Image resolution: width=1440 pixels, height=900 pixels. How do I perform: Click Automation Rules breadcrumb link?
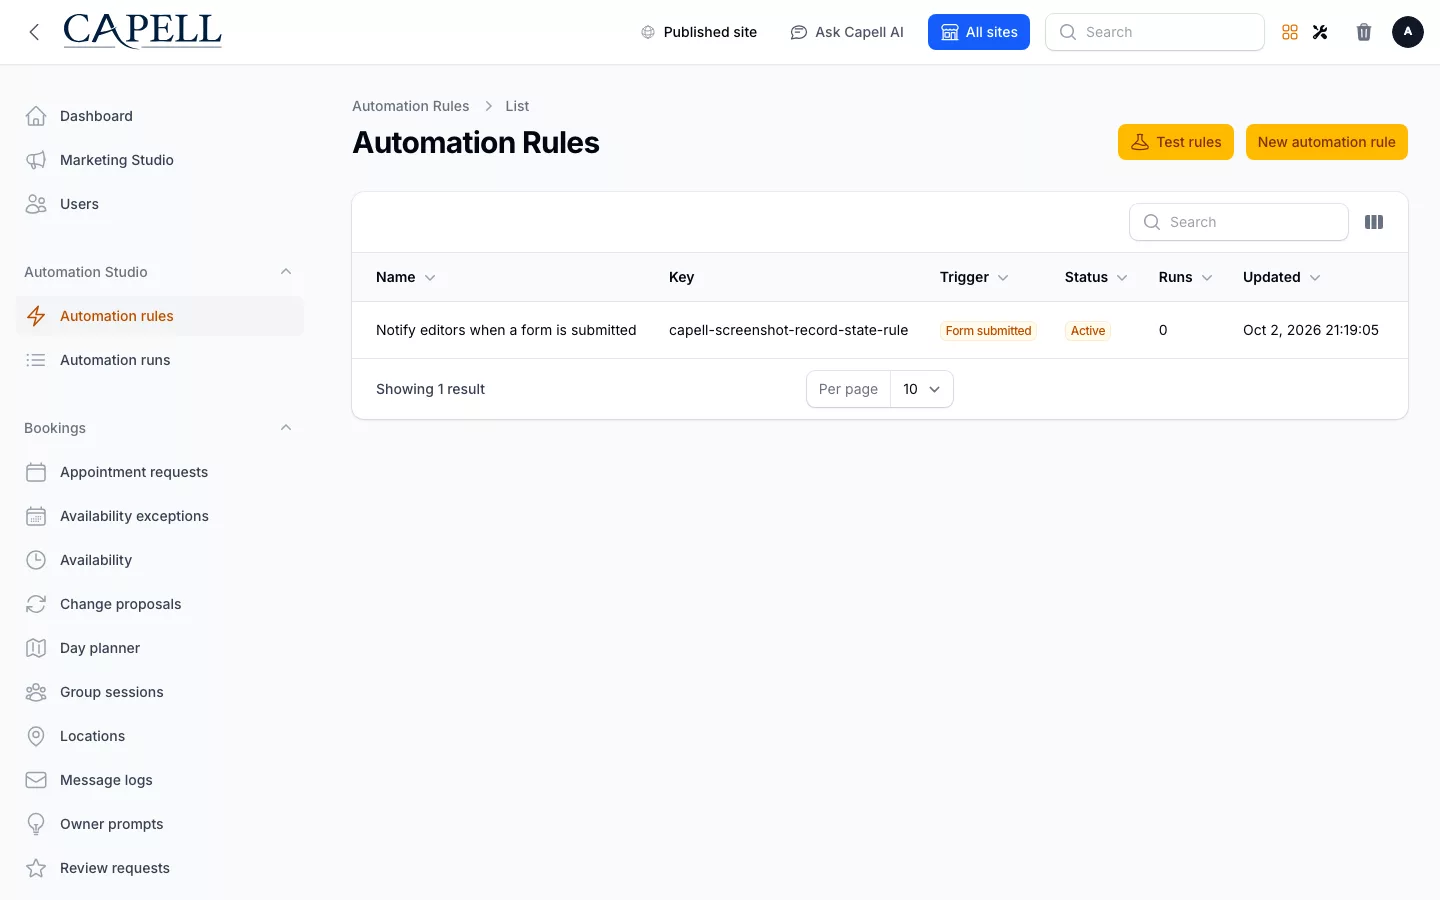(x=410, y=106)
